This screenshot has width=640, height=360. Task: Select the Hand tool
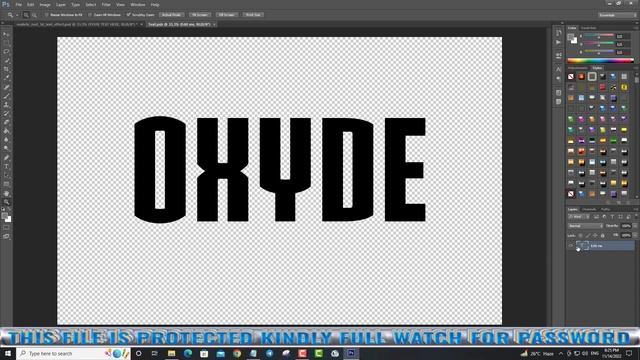(x=6, y=193)
